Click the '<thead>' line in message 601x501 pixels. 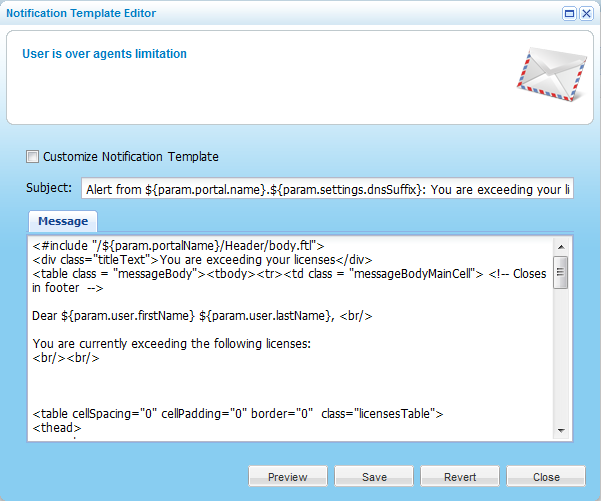57,428
